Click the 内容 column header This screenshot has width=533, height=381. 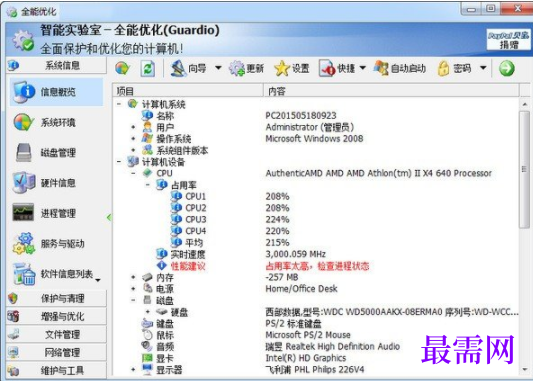coord(391,91)
